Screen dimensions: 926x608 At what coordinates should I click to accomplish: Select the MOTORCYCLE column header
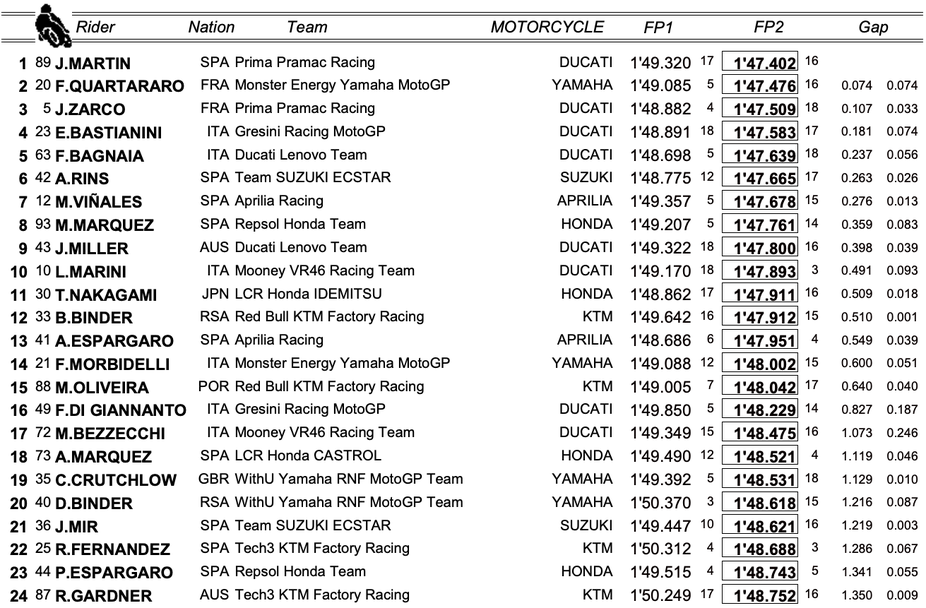click(x=547, y=28)
